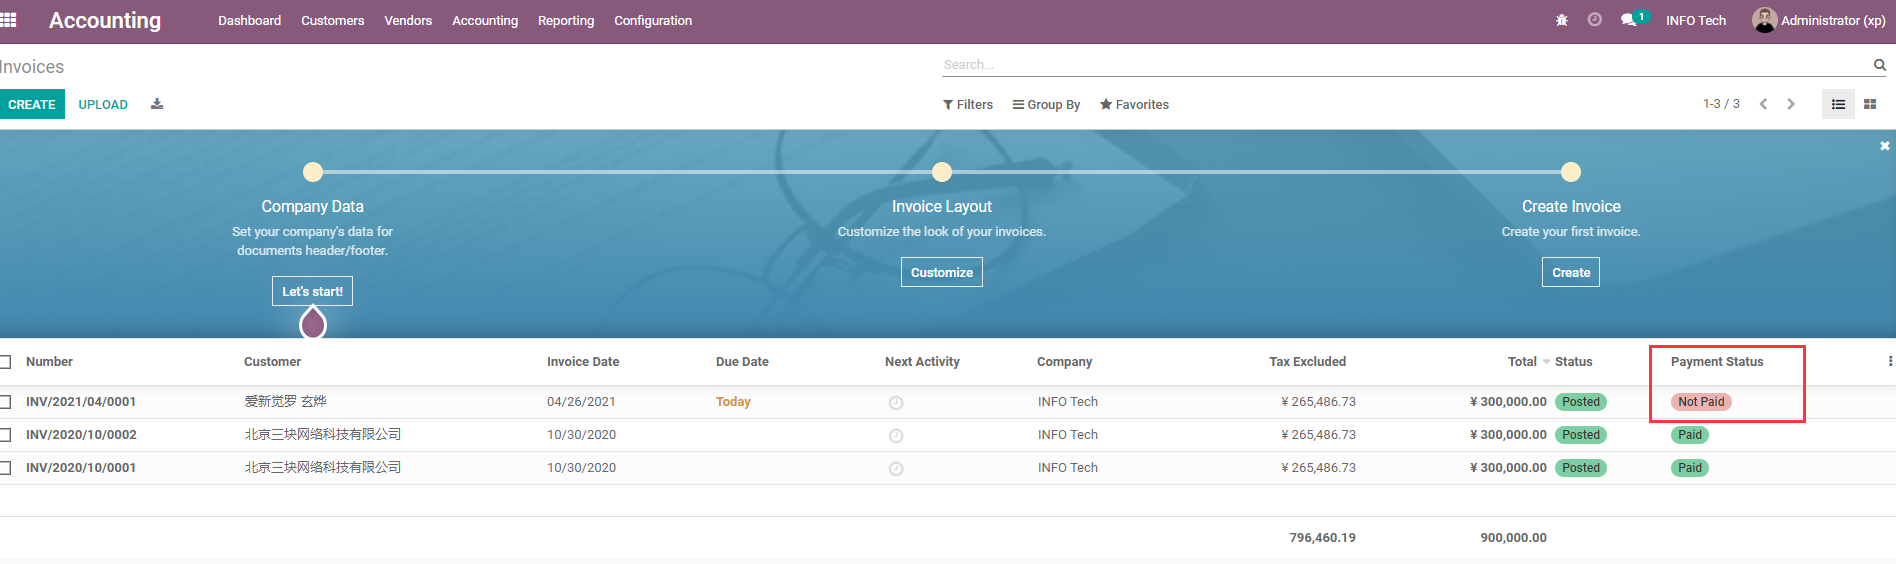Click the Administrator avatar picture
The width and height of the screenshot is (1896, 564).
pos(1764,20)
